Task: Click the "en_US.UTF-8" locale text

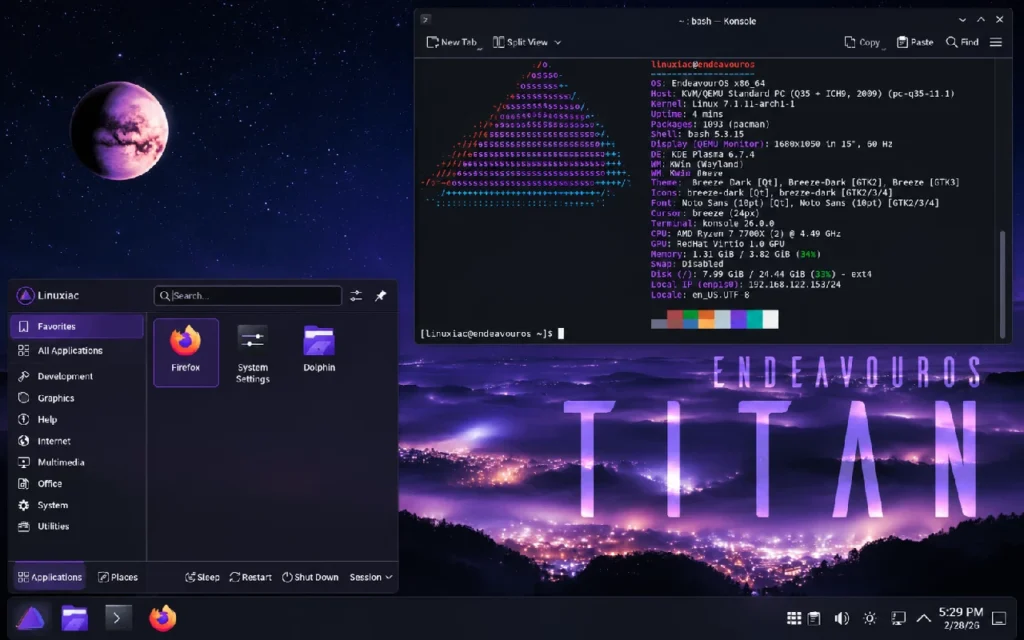Action: (721, 295)
